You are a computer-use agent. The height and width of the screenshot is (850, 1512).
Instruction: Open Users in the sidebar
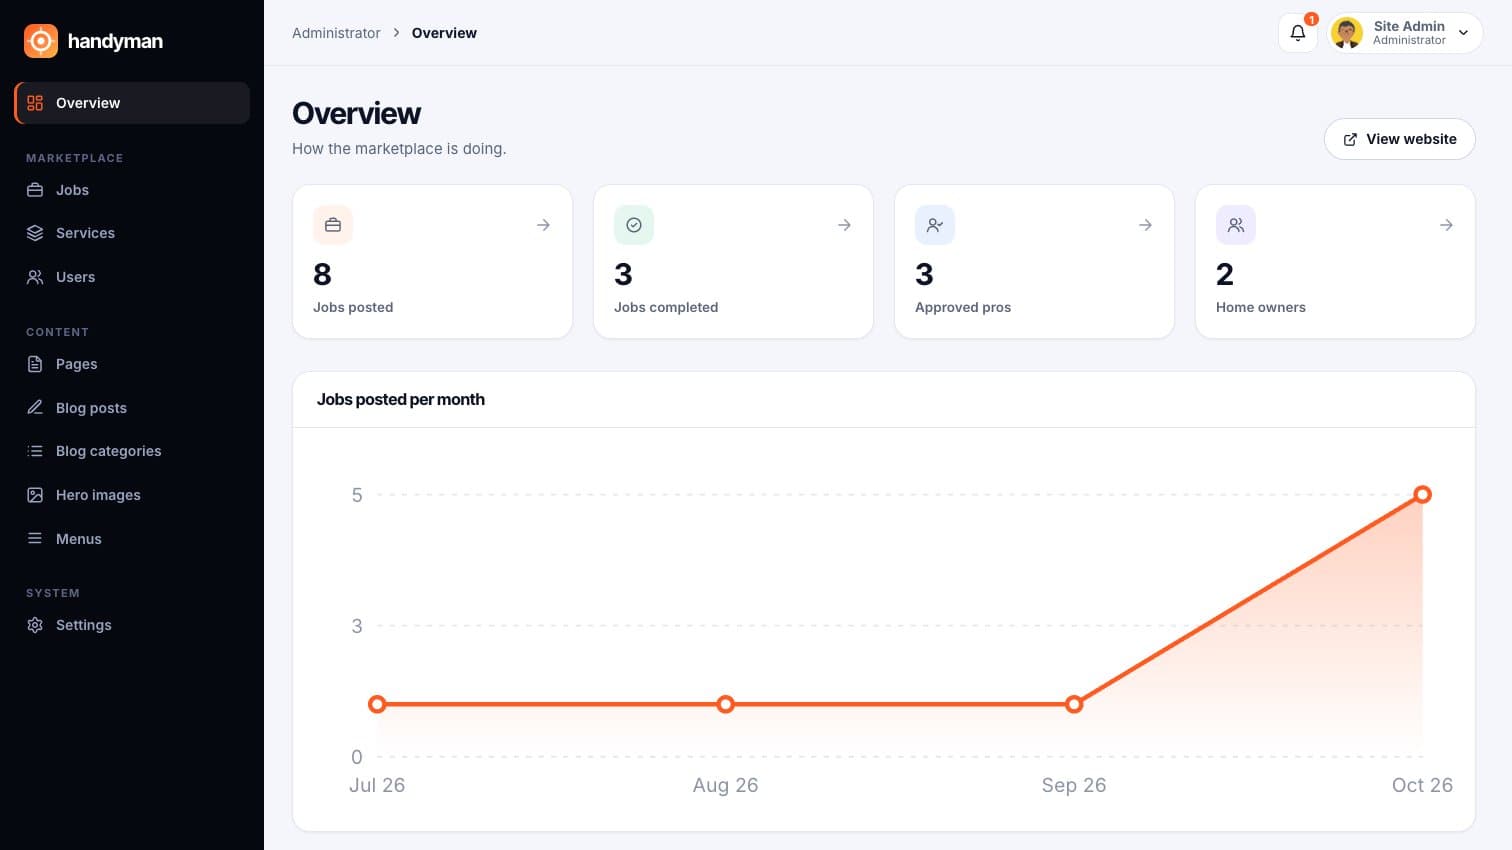click(132, 277)
